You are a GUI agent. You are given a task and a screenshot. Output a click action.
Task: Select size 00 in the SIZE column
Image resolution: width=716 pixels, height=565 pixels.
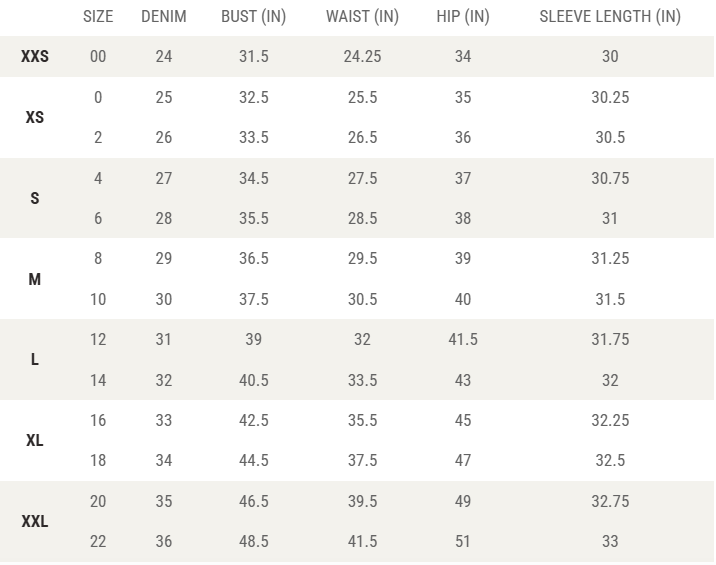pyautogui.click(x=98, y=56)
